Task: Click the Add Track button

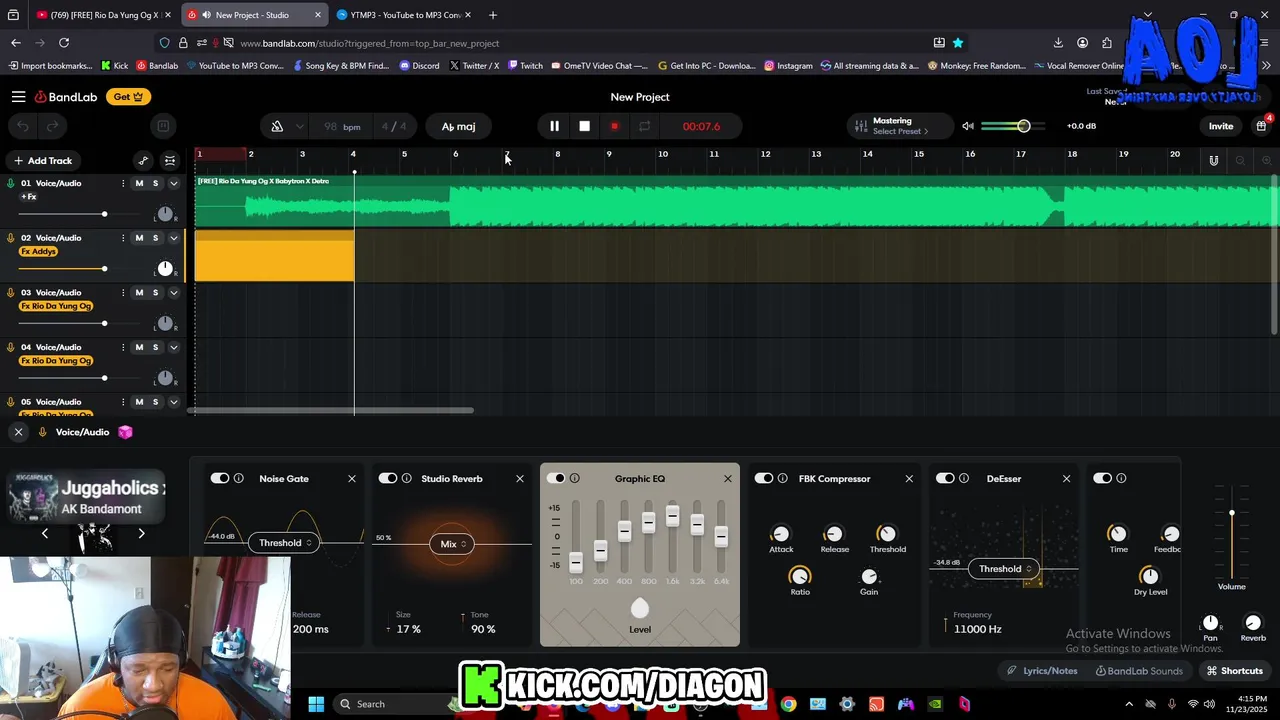Action: pos(42,161)
